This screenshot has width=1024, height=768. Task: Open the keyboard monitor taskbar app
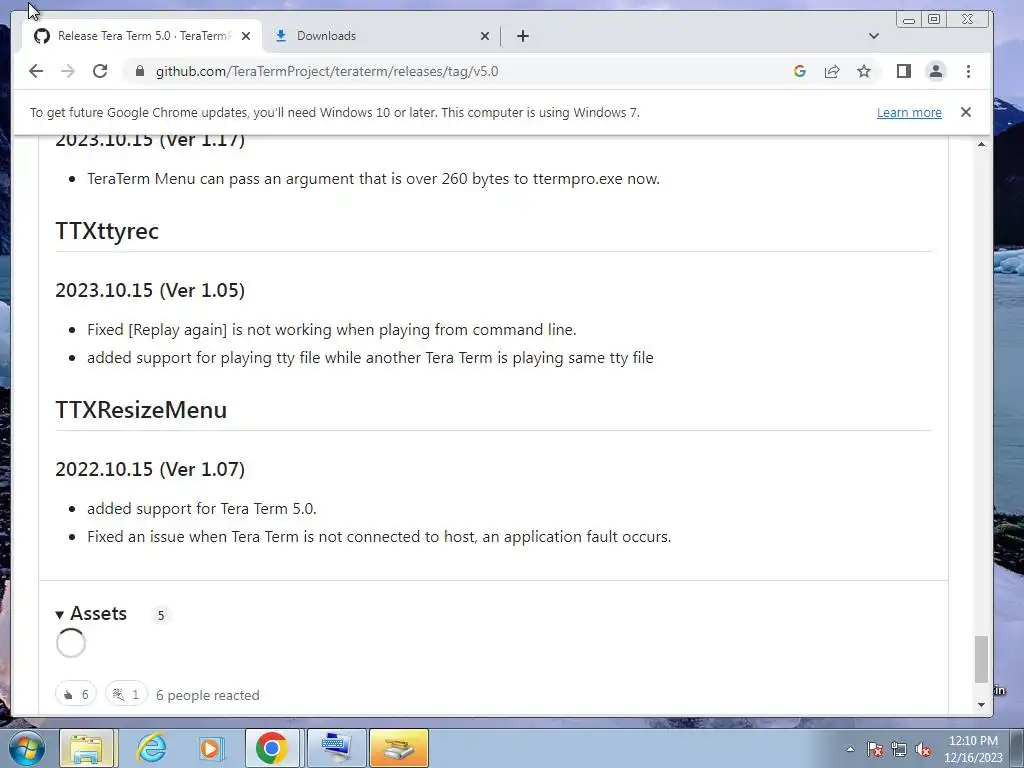(336, 748)
